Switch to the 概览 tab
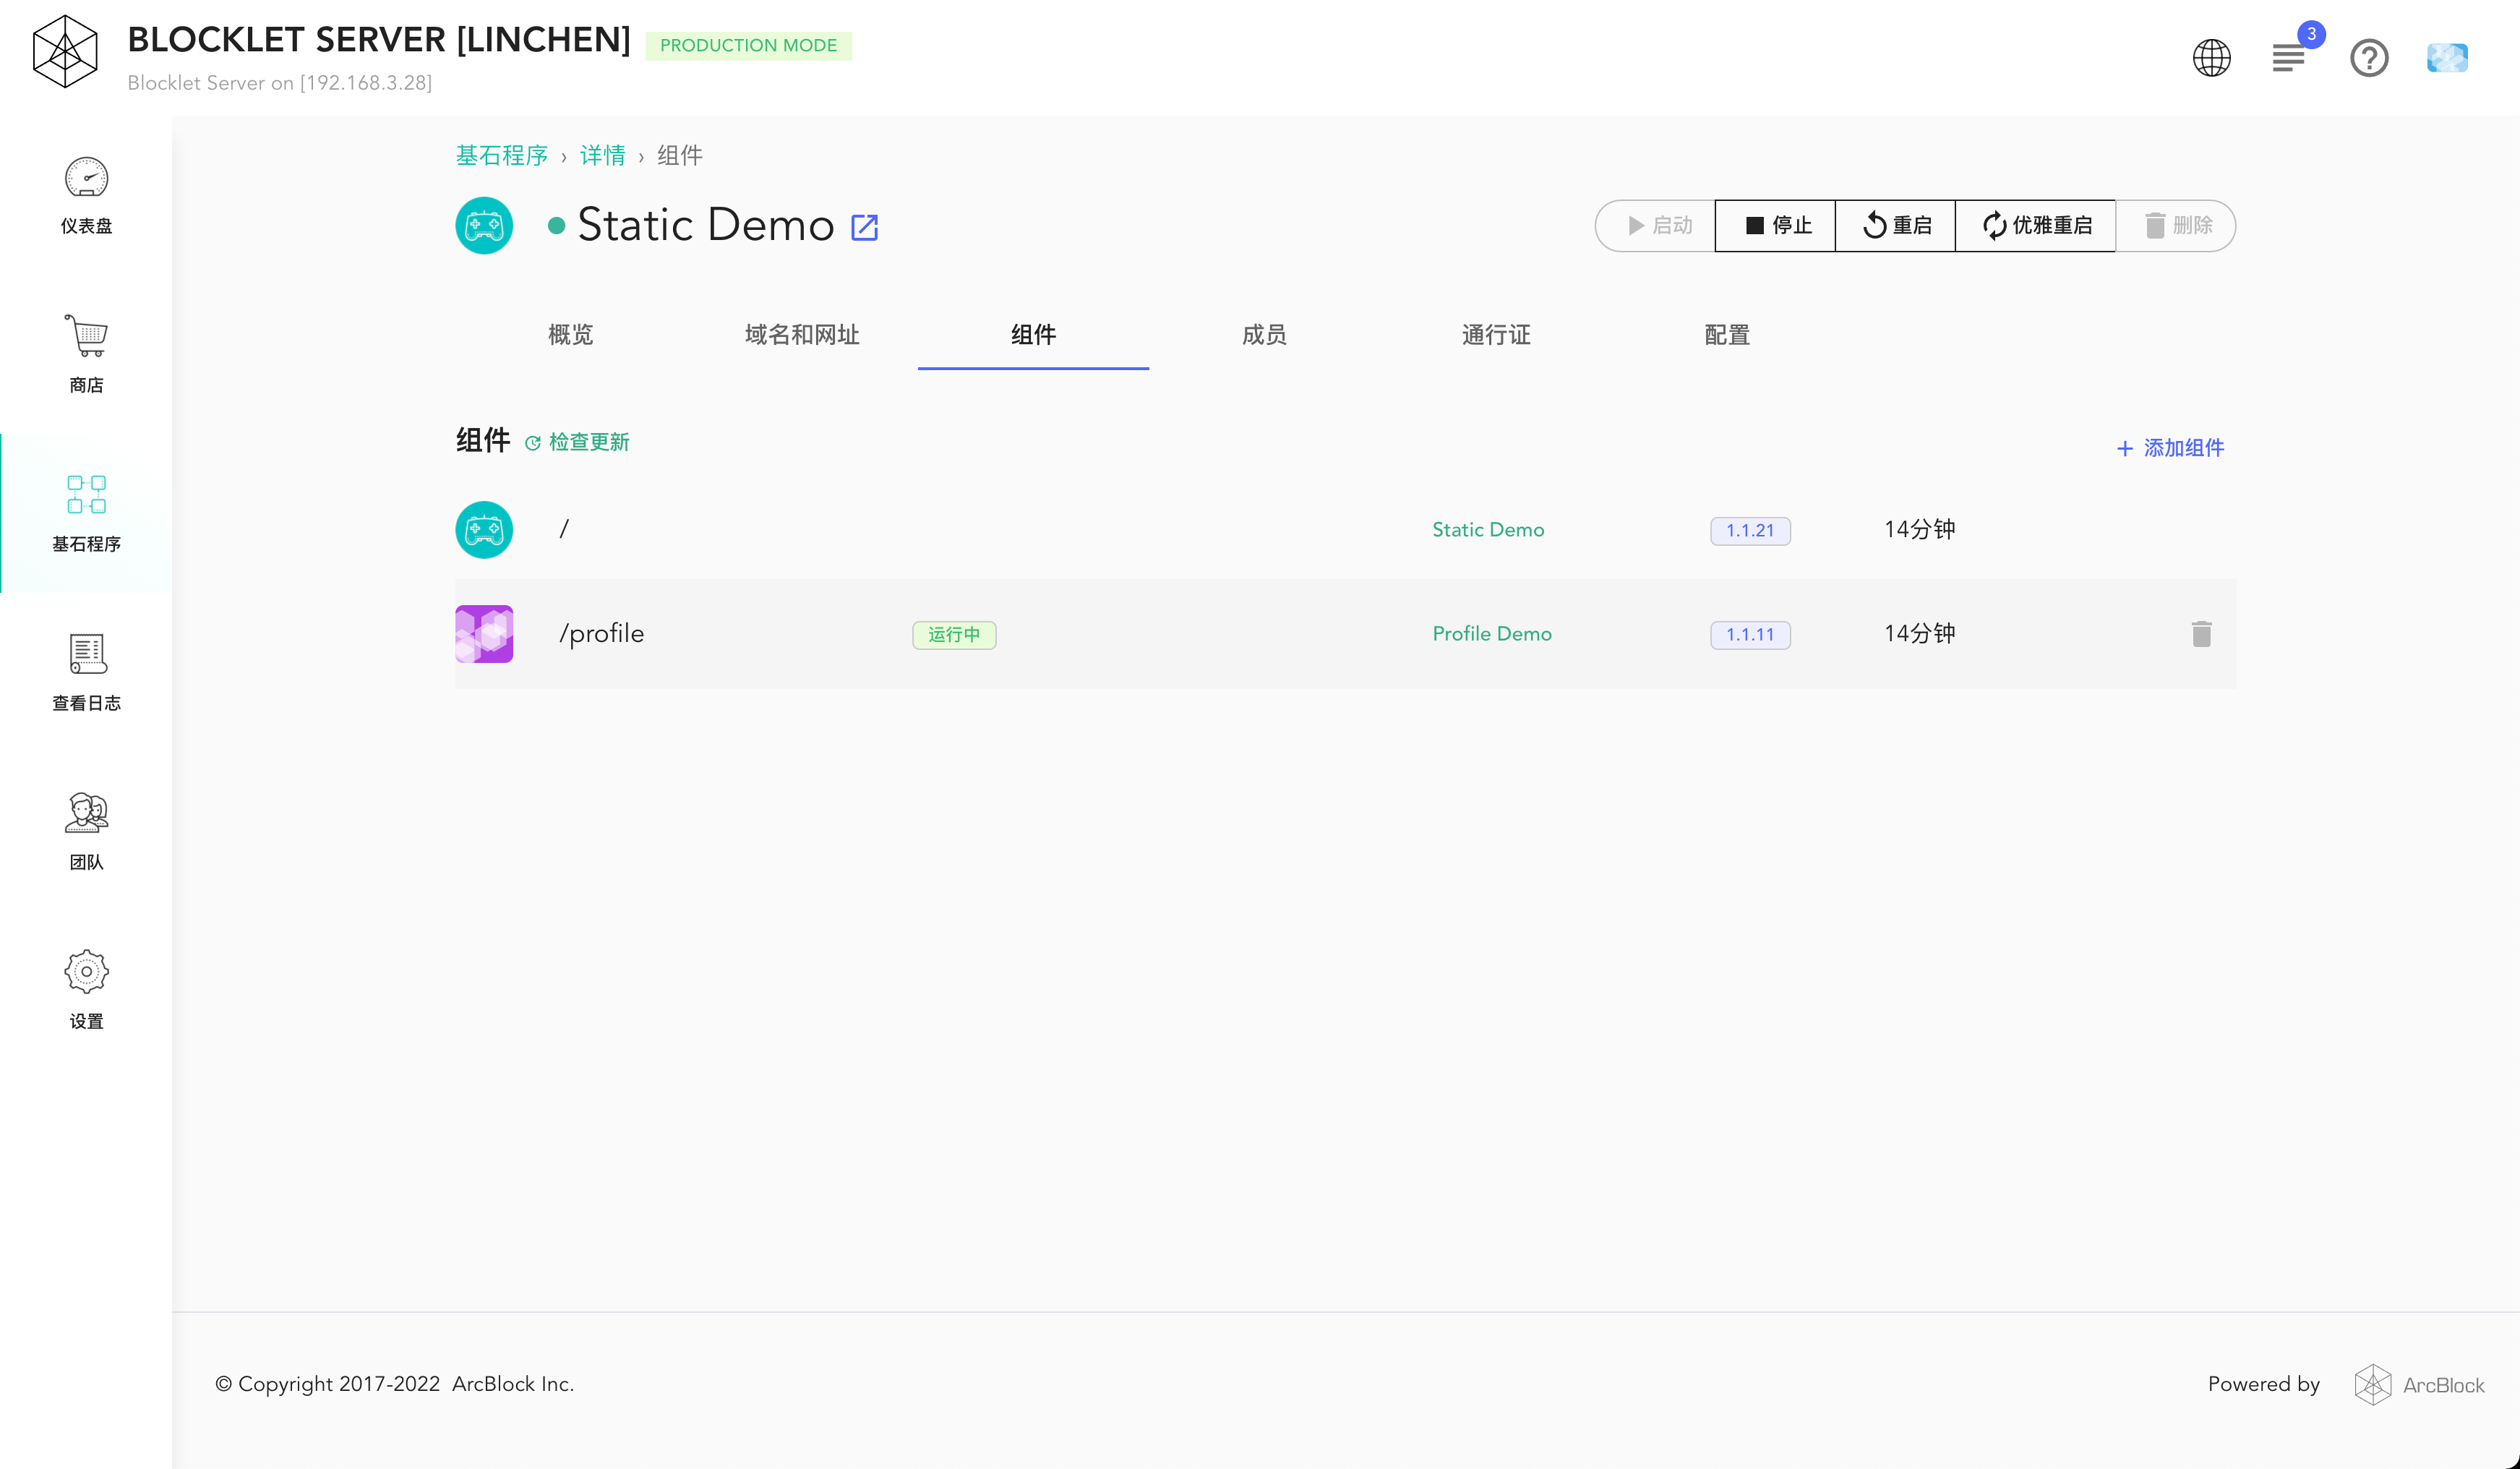This screenshot has width=2520, height=1469. pos(570,335)
